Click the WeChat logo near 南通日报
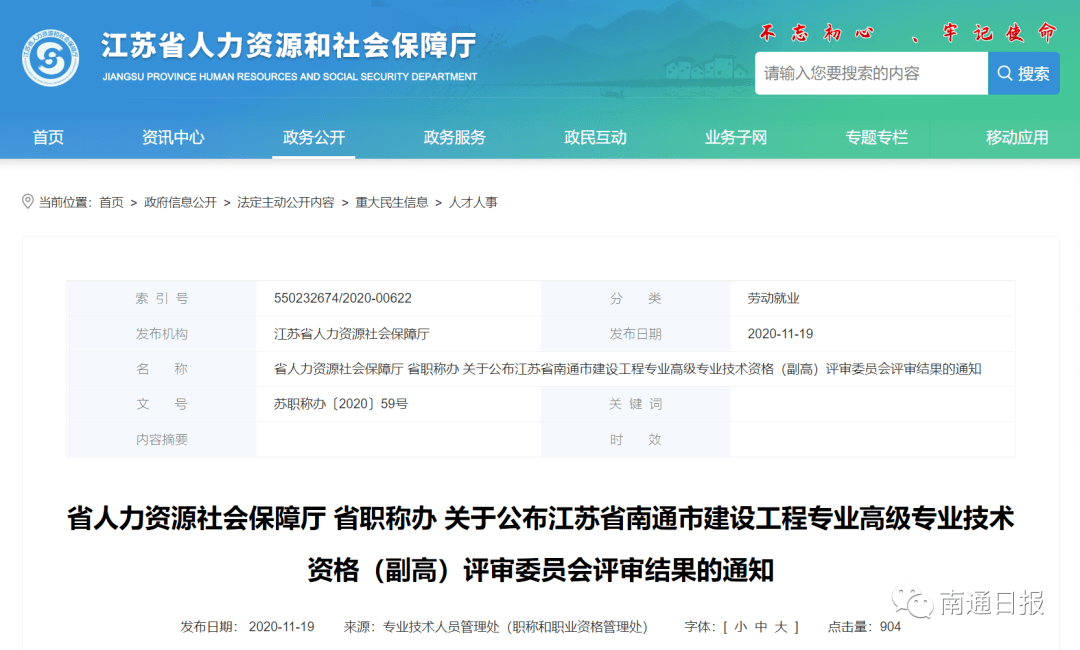The width and height of the screenshot is (1080, 650). 912,602
